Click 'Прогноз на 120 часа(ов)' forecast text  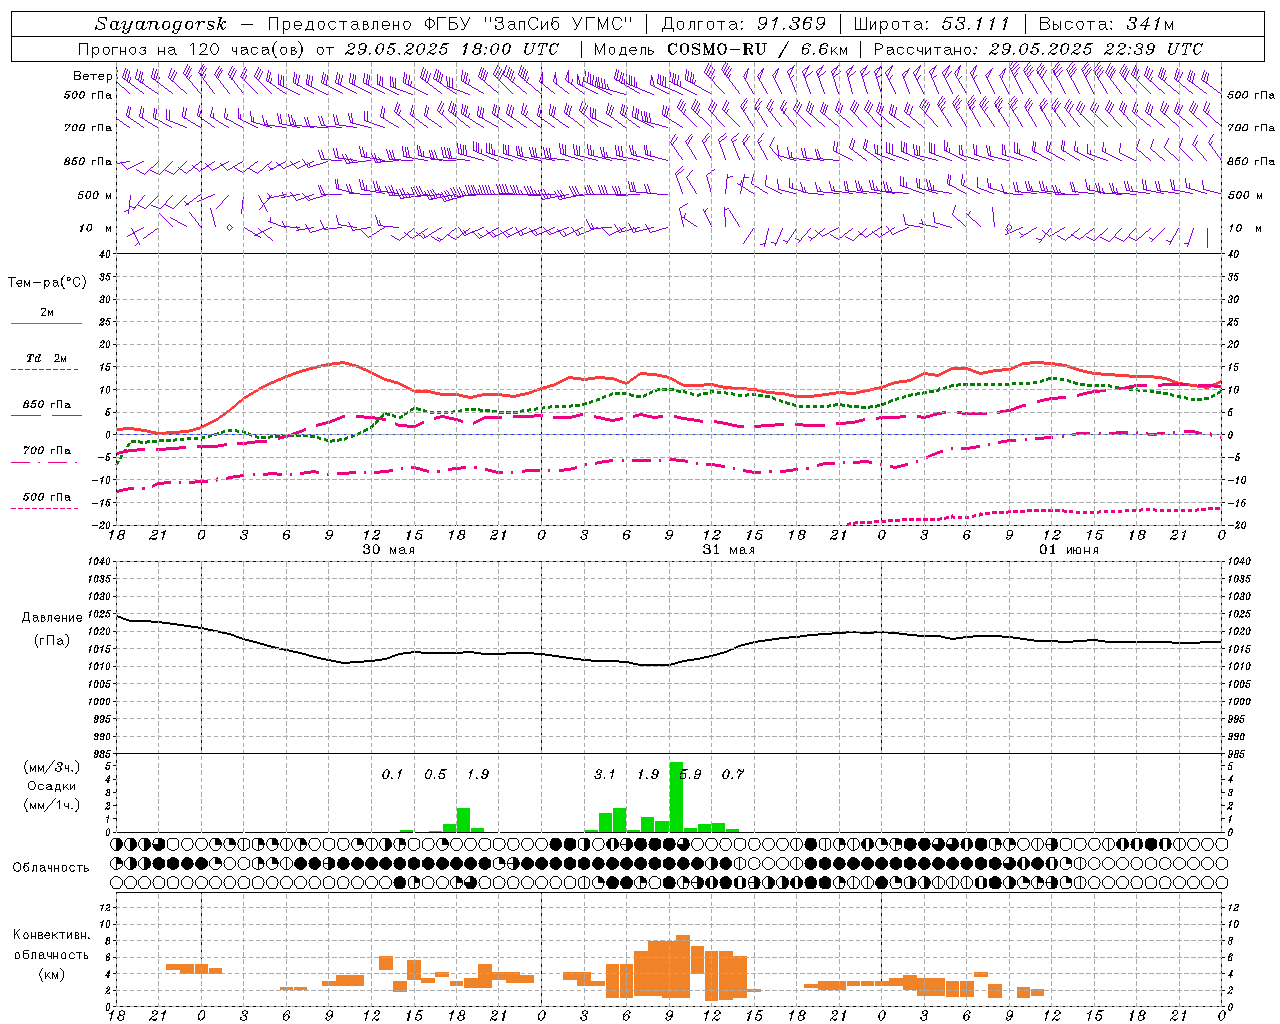coord(192,49)
